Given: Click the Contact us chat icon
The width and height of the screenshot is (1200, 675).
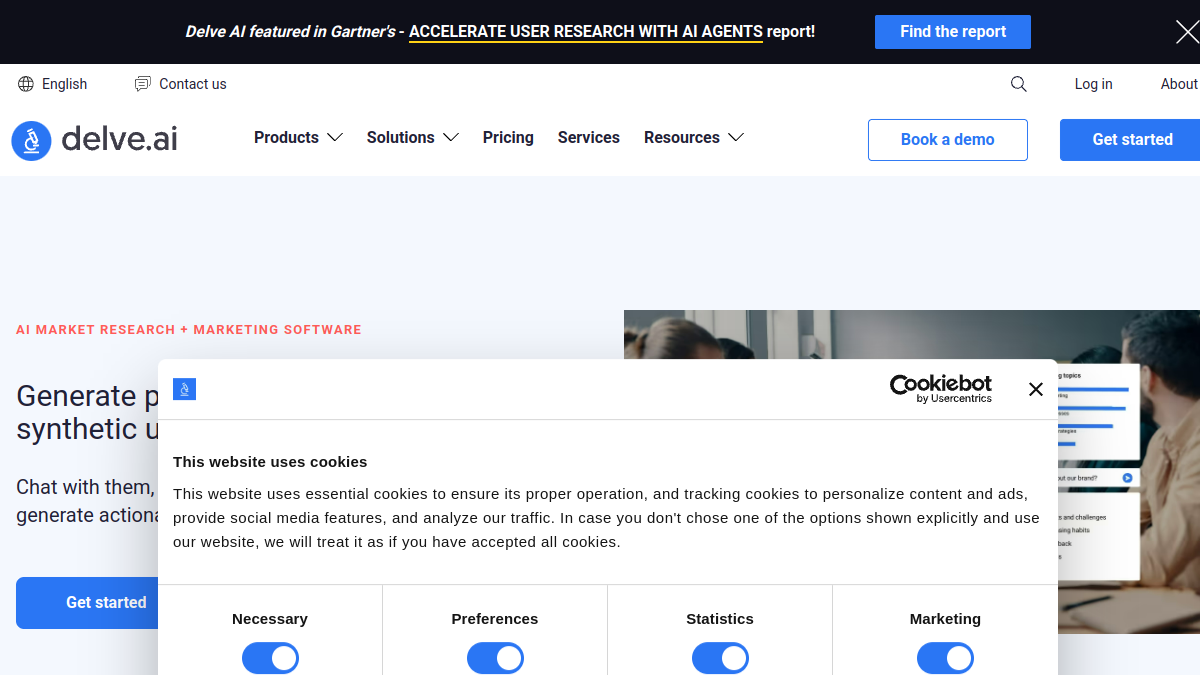Looking at the screenshot, I should tap(143, 84).
